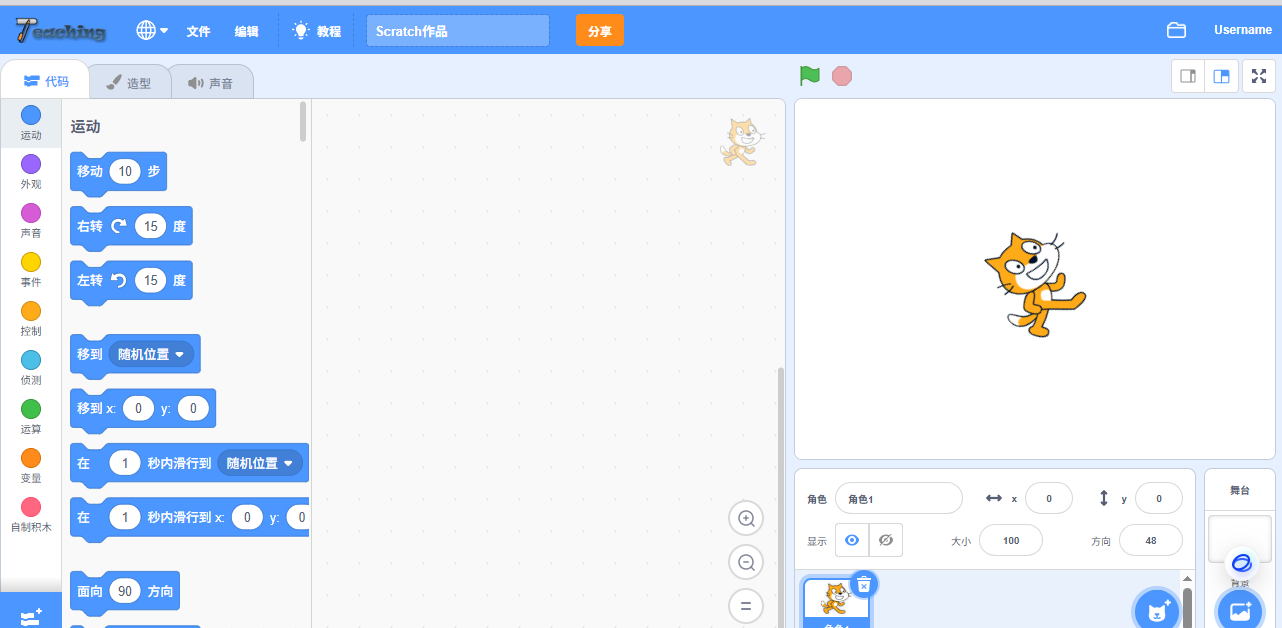Click the Username account label

1243,30
